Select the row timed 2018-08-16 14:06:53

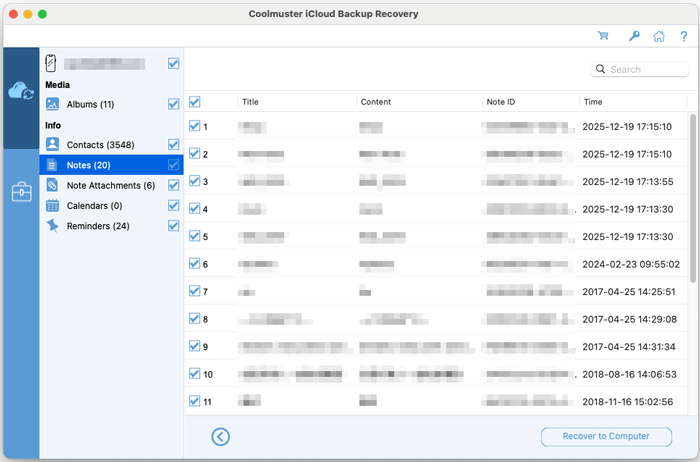pyautogui.click(x=436, y=374)
